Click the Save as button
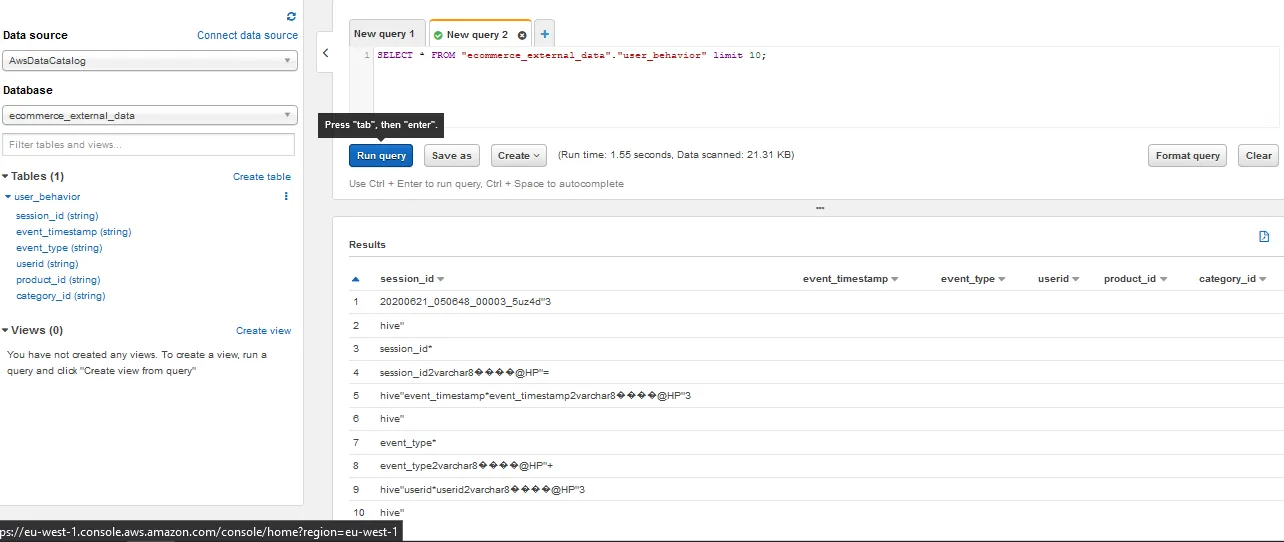This screenshot has width=1284, height=542. coord(452,156)
